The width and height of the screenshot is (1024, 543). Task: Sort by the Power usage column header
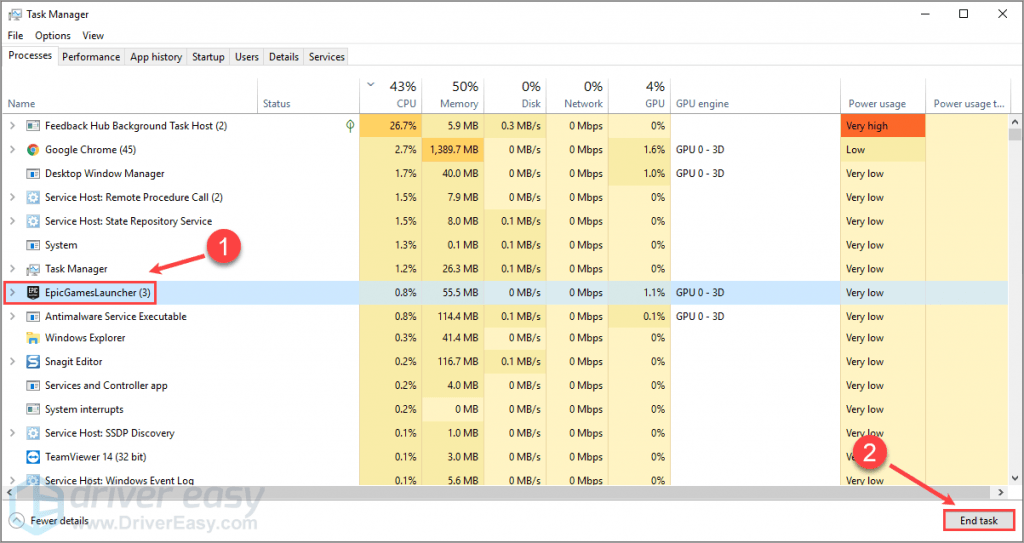point(883,95)
